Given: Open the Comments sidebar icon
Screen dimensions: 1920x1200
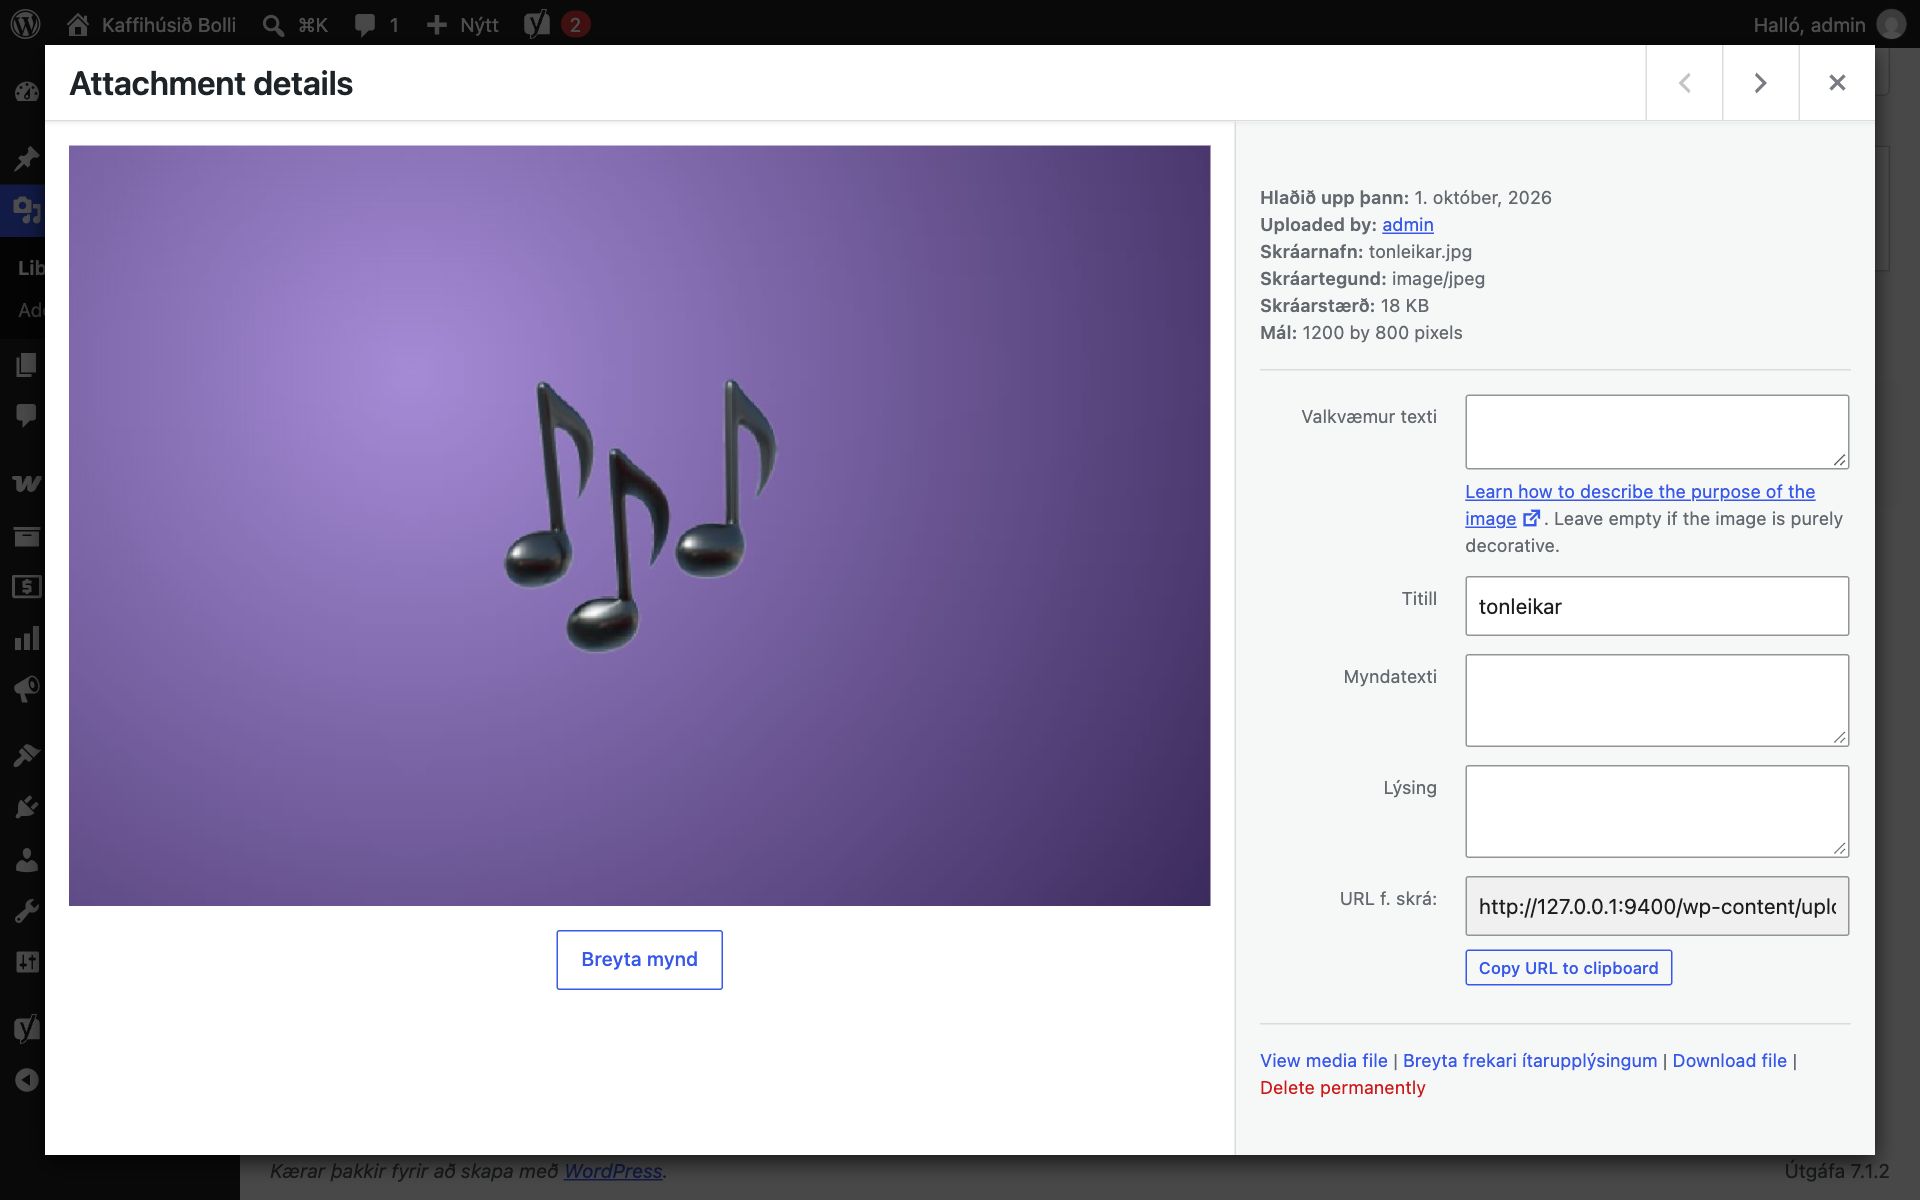Looking at the screenshot, I should [x=26, y=416].
